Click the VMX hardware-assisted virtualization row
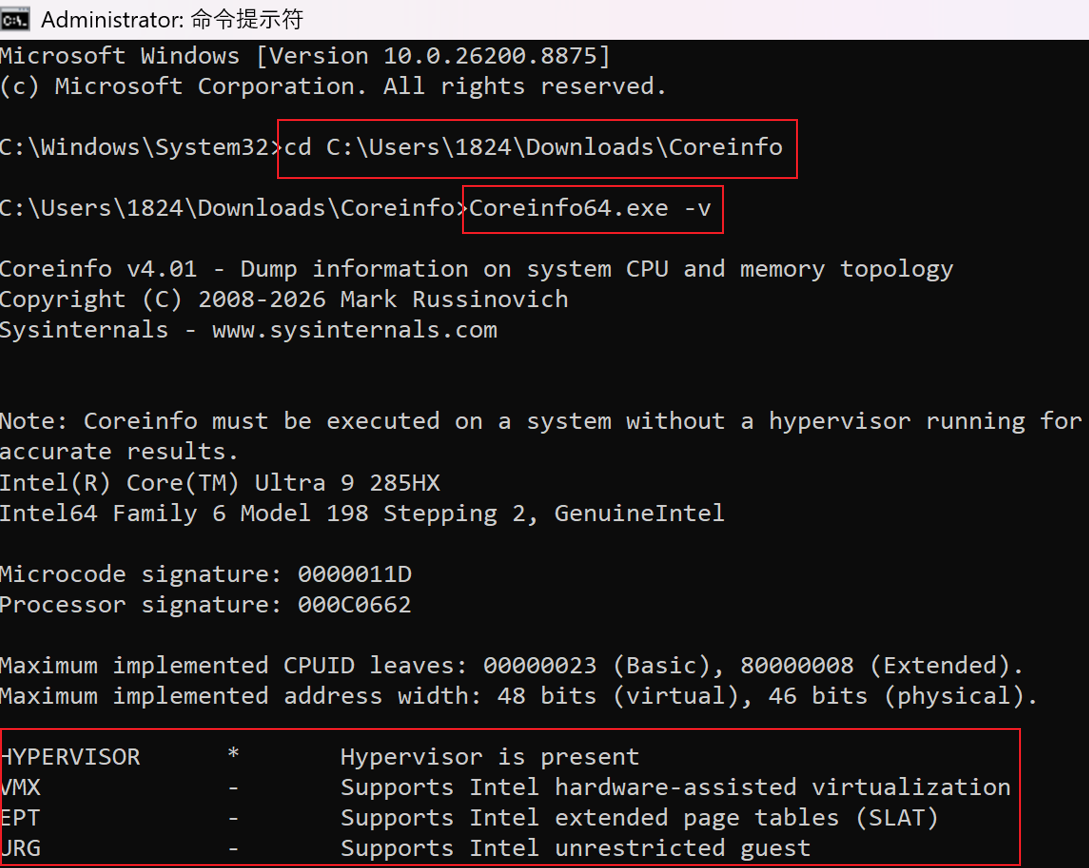Screen dimensions: 1089x868 click(505, 787)
